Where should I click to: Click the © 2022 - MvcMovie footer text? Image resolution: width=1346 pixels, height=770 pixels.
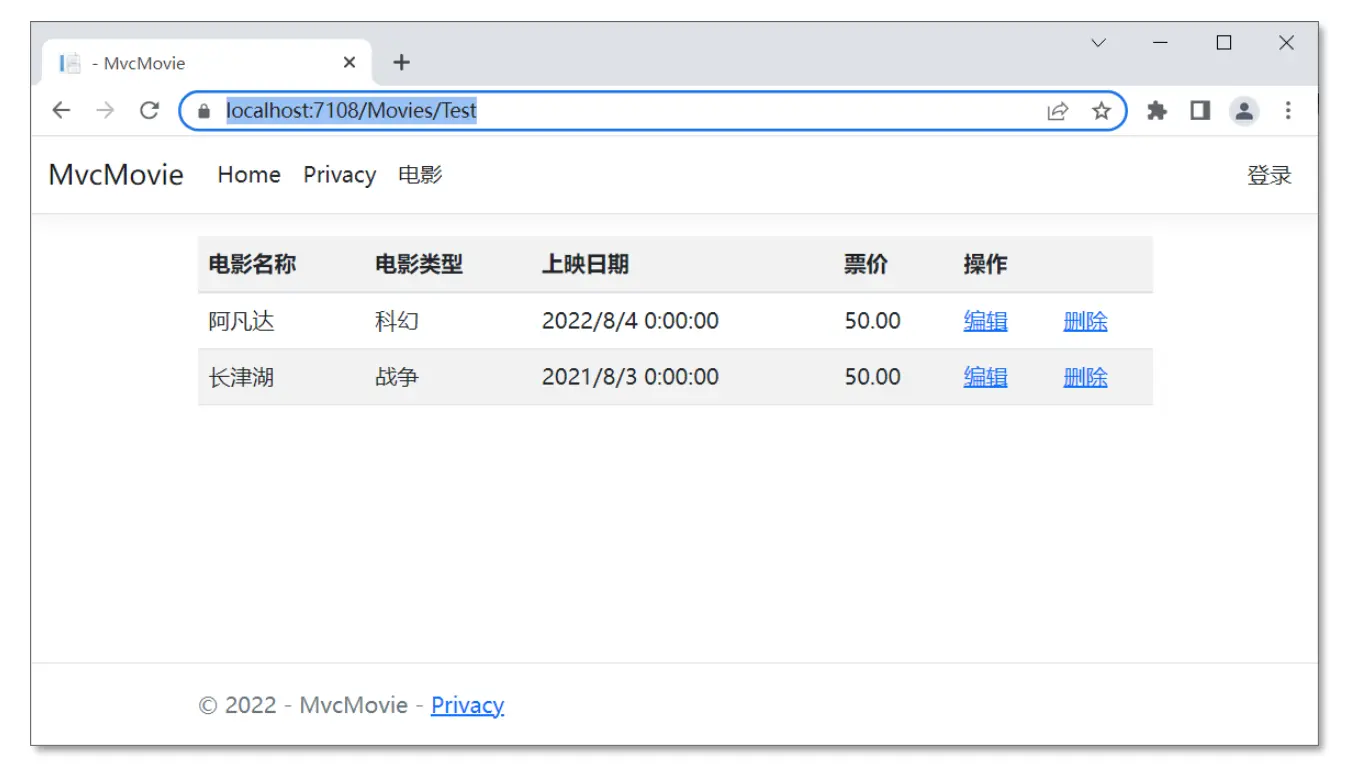[303, 705]
